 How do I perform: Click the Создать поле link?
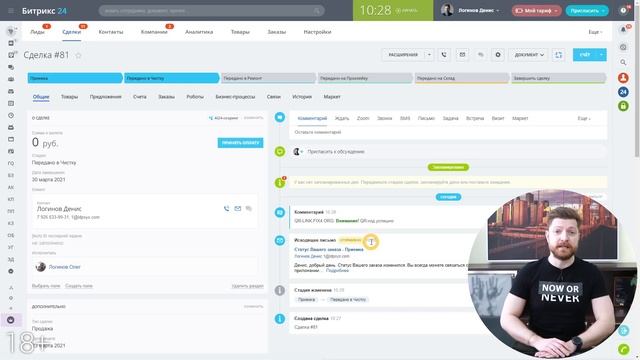point(79,286)
